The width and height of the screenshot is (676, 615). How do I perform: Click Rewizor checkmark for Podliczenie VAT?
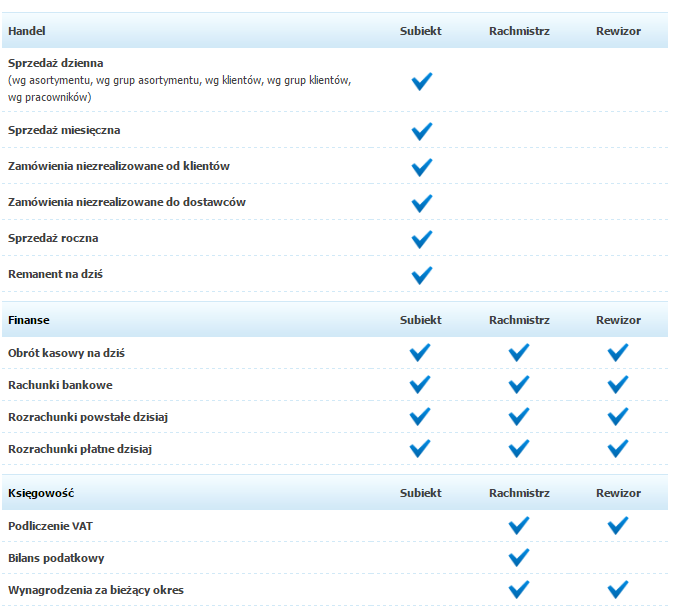coord(618,526)
